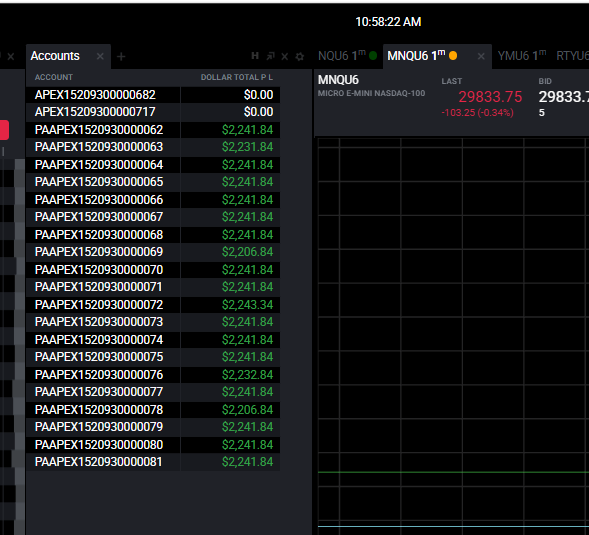Viewport: 589px width, 535px height.
Task: Select account PAAPEX1520930000081
Action: tap(98, 461)
